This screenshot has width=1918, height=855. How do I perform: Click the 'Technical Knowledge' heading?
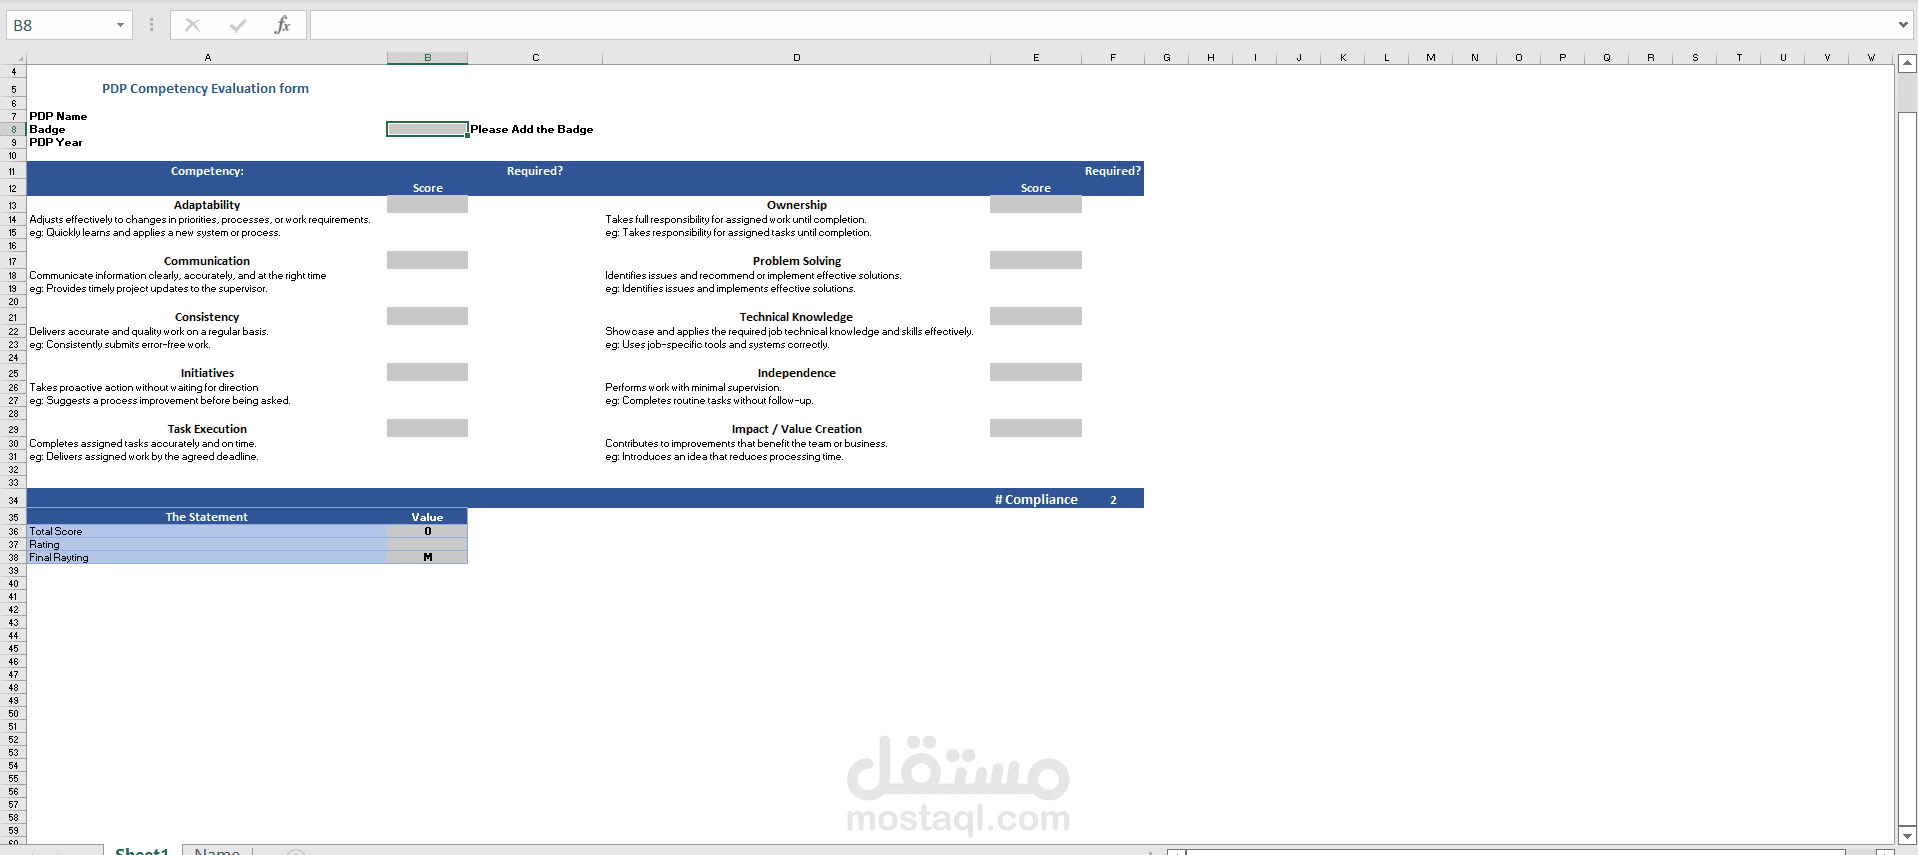pos(796,317)
